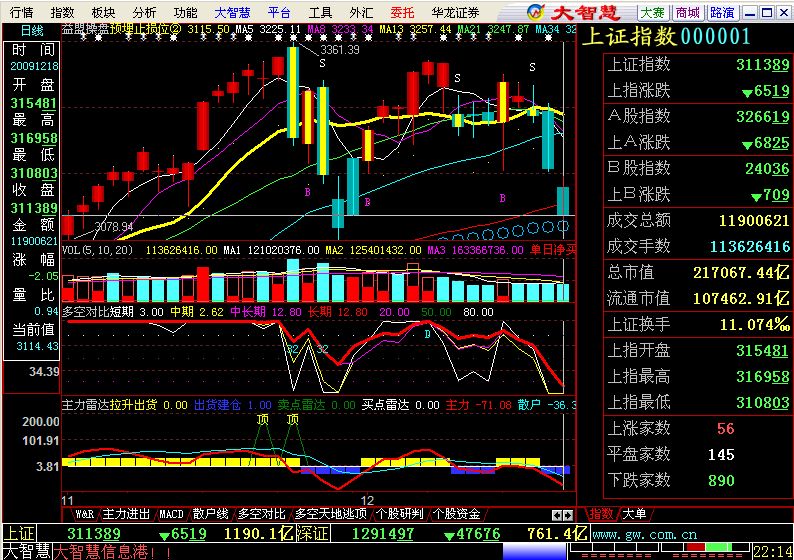This screenshot has width=794, height=560.
Task: Click the 大智慧信息港 ticker text
Action: (x=112, y=551)
